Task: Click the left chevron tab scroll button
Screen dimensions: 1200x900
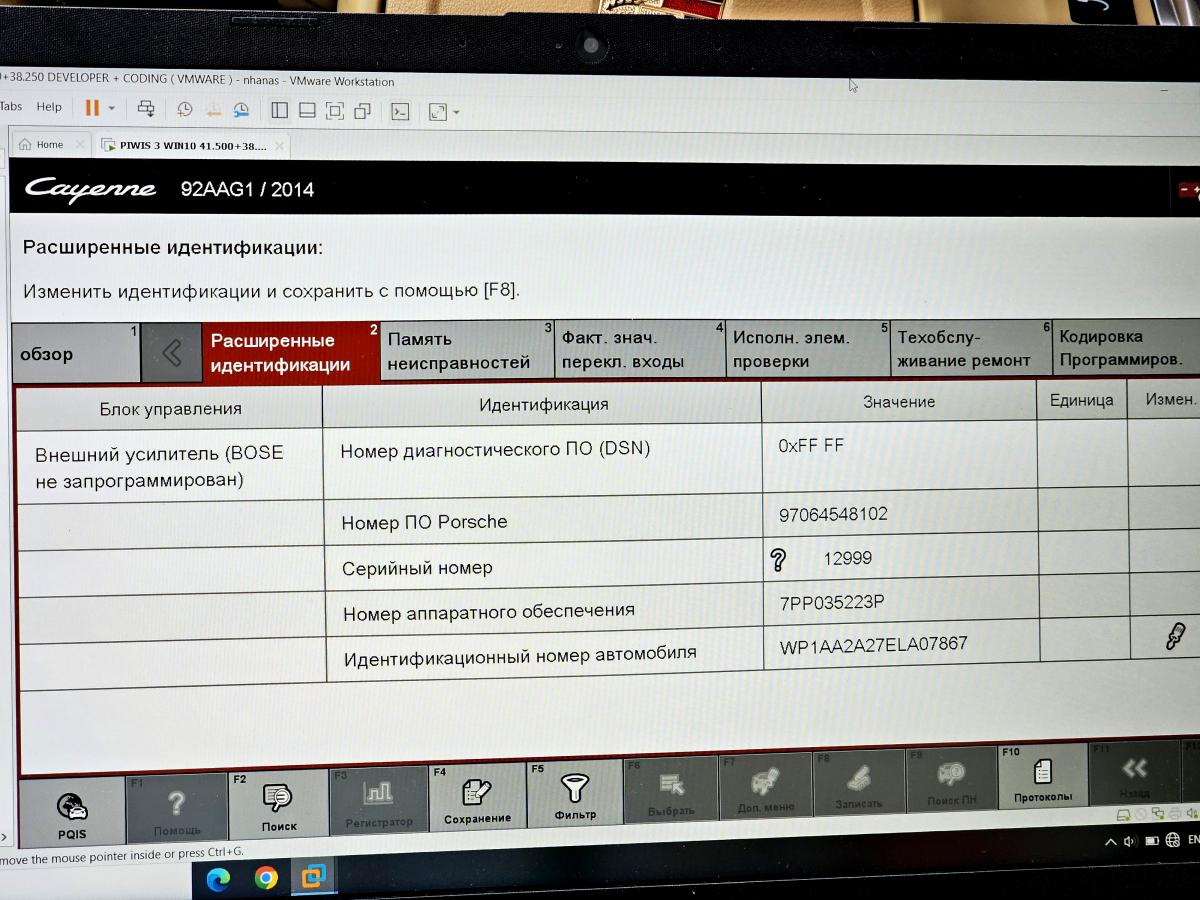Action: coord(171,353)
